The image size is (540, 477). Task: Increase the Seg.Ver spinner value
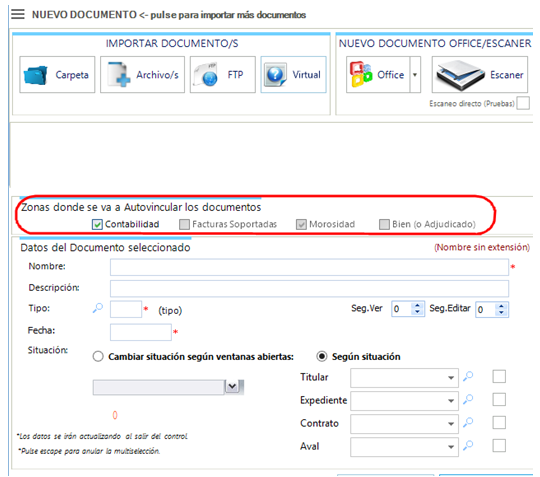(417, 305)
